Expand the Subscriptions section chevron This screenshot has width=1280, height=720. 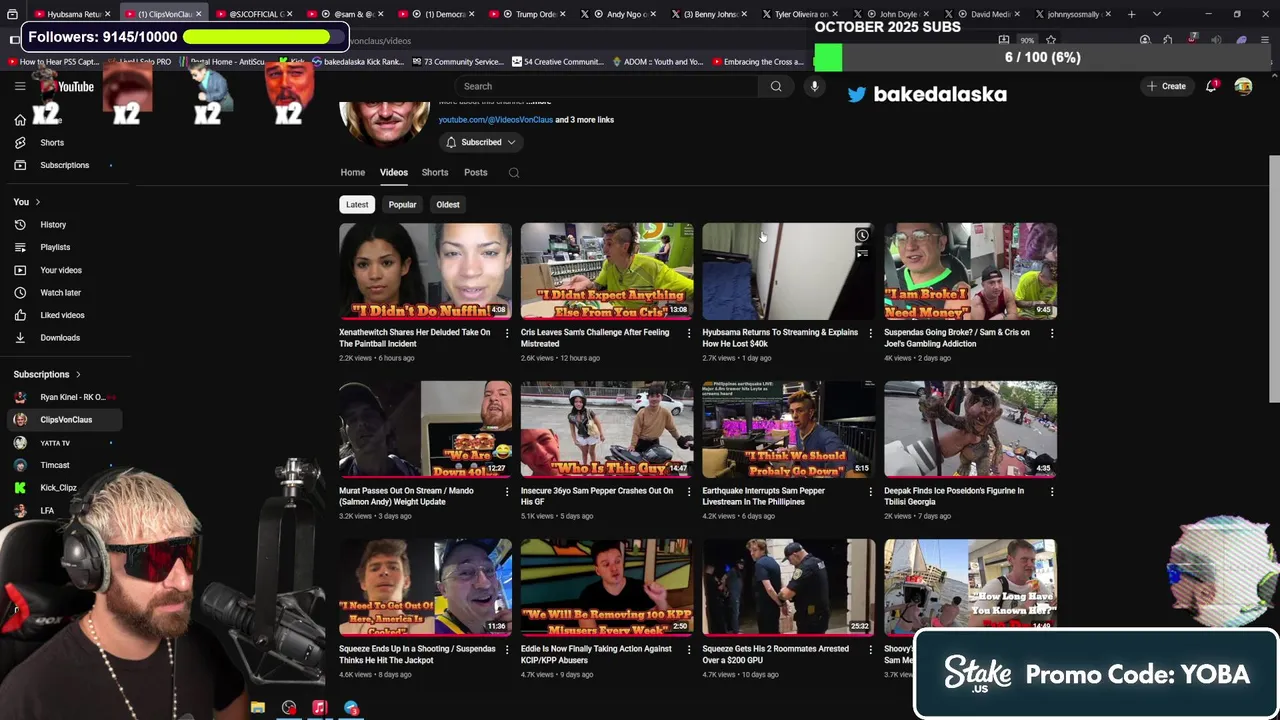(78, 375)
